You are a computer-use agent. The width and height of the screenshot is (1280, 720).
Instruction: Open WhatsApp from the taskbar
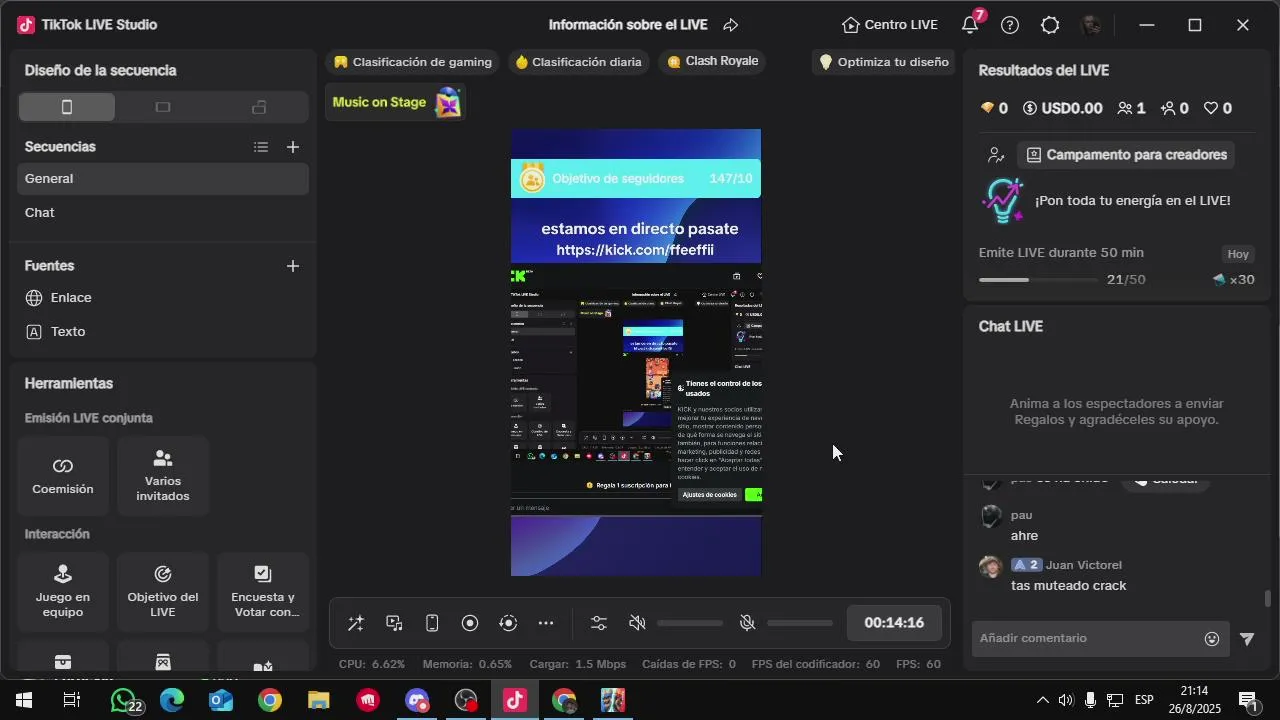124,700
